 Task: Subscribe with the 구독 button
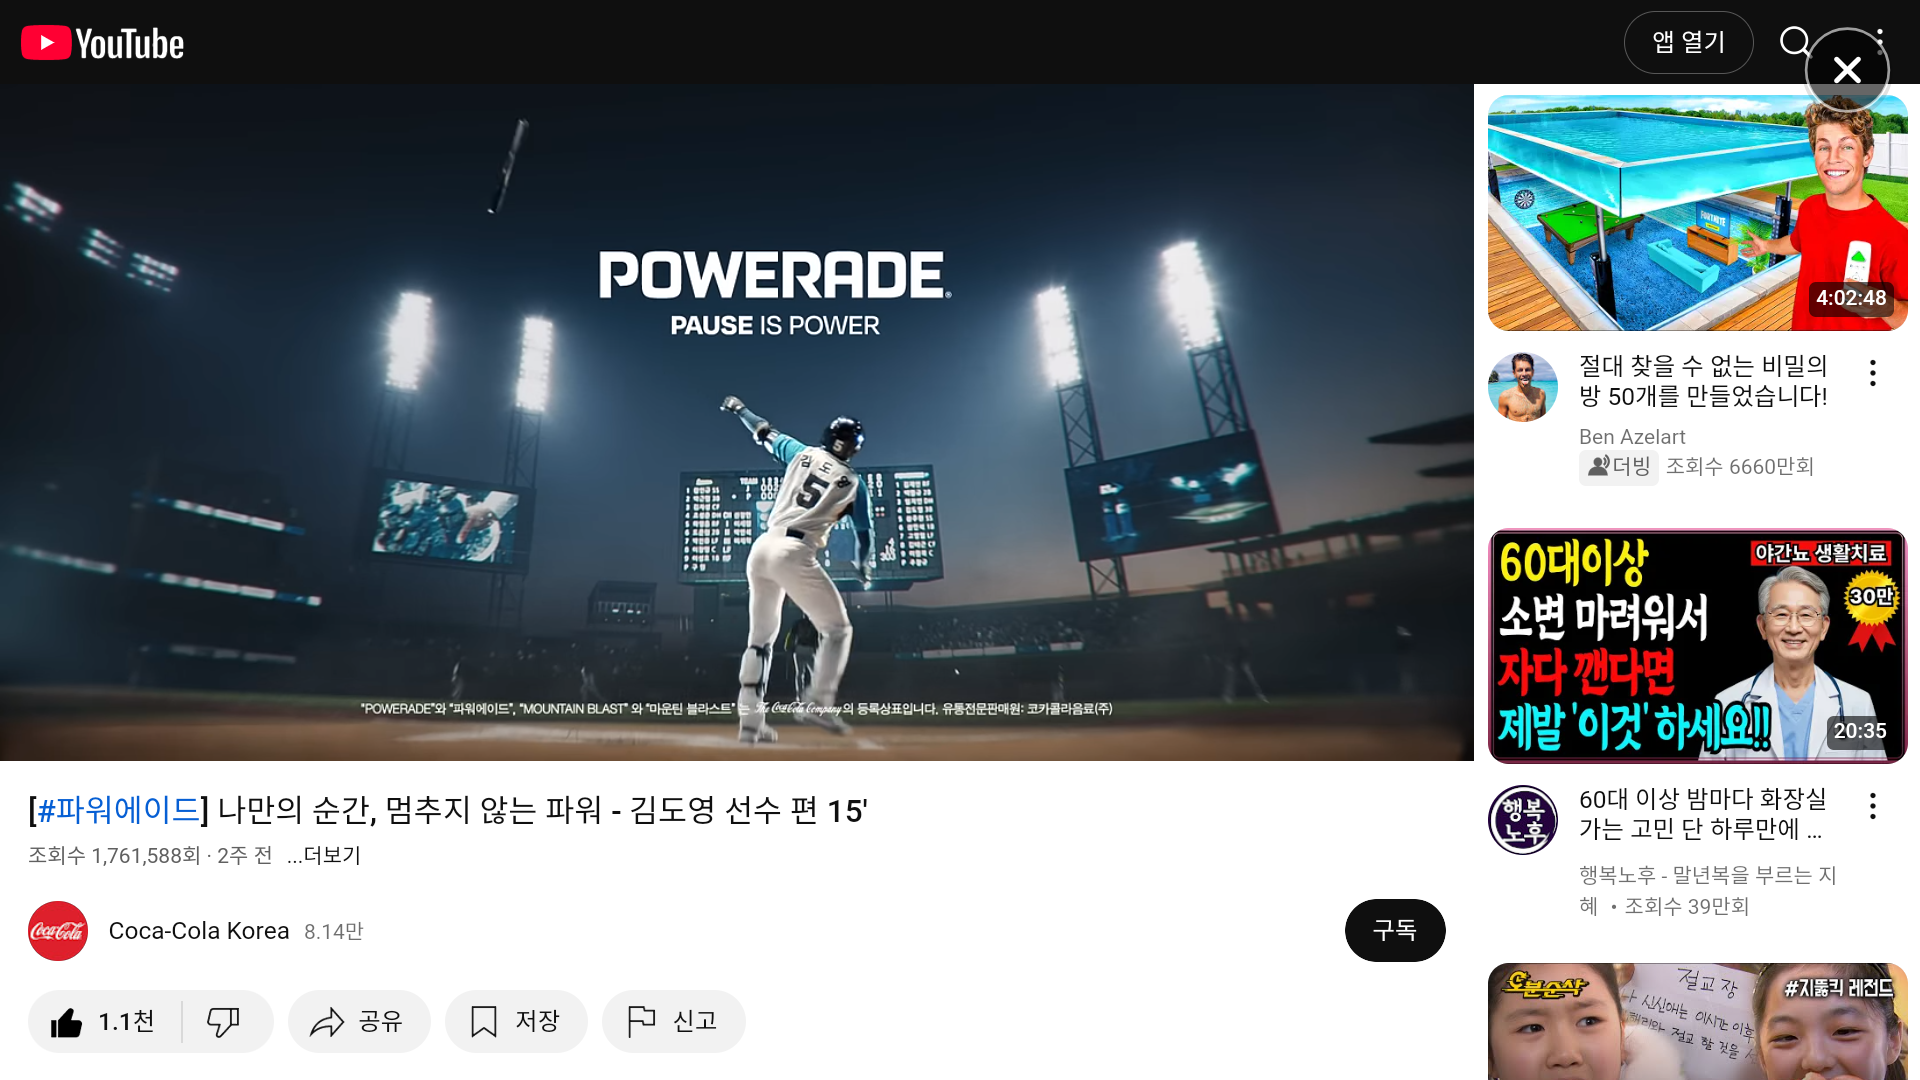coord(1395,930)
